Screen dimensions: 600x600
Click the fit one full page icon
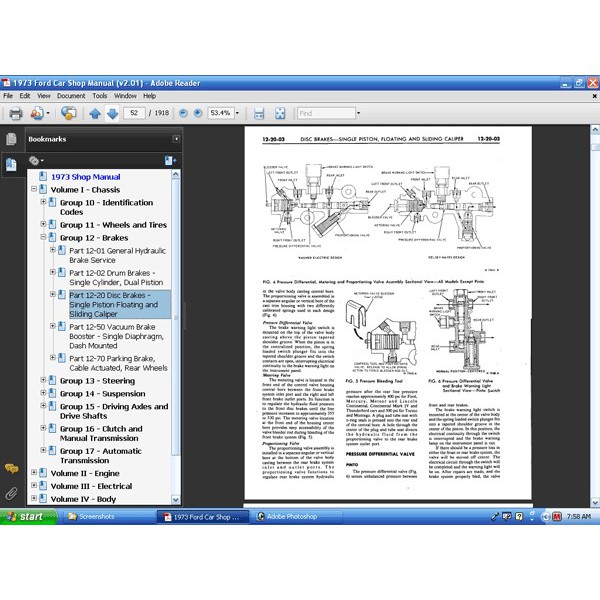(280, 113)
